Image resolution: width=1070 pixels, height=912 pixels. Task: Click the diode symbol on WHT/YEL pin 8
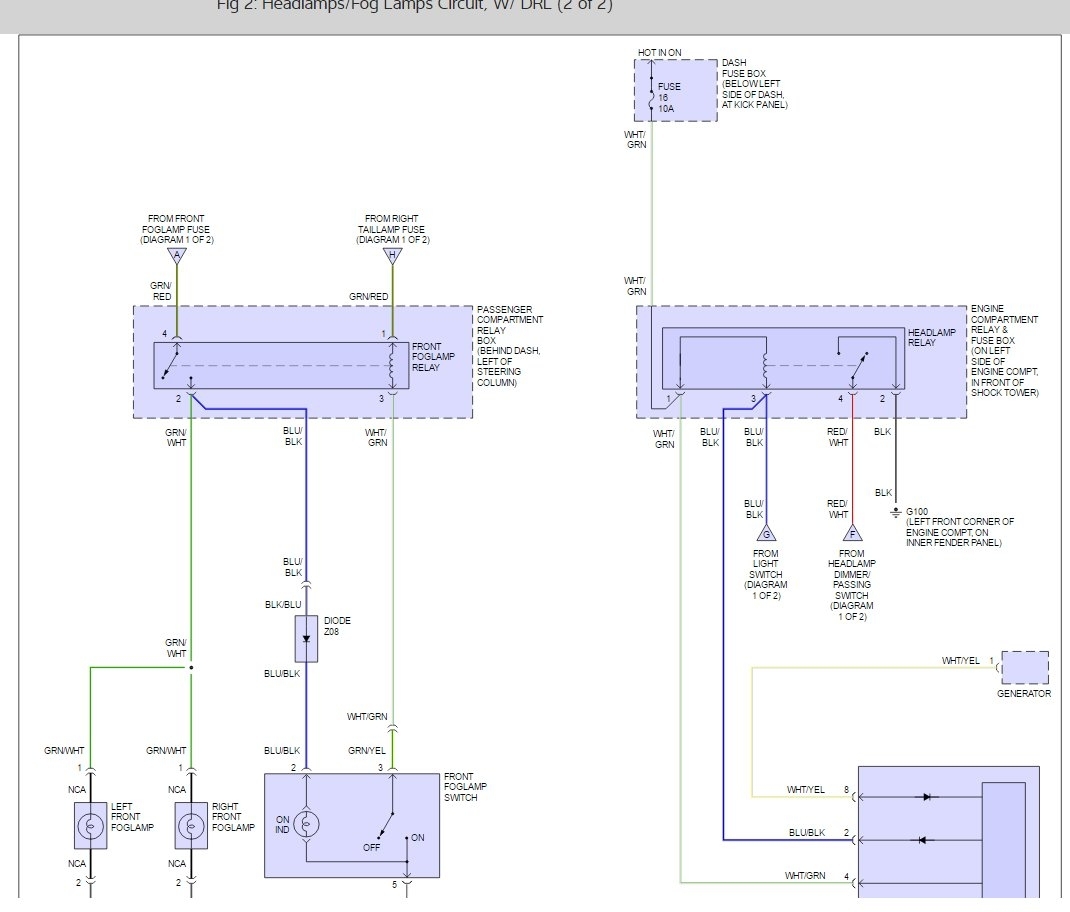tap(928, 797)
